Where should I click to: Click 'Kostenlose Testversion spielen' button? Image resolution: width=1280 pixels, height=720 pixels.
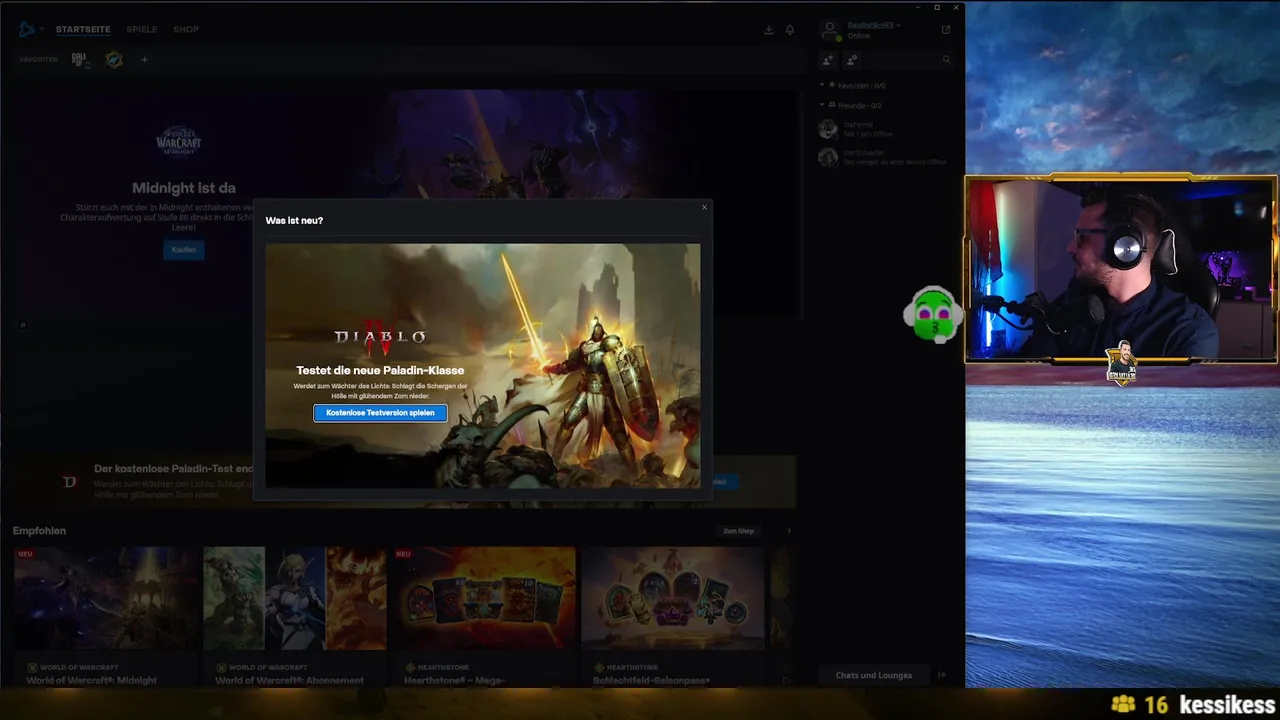click(x=380, y=413)
